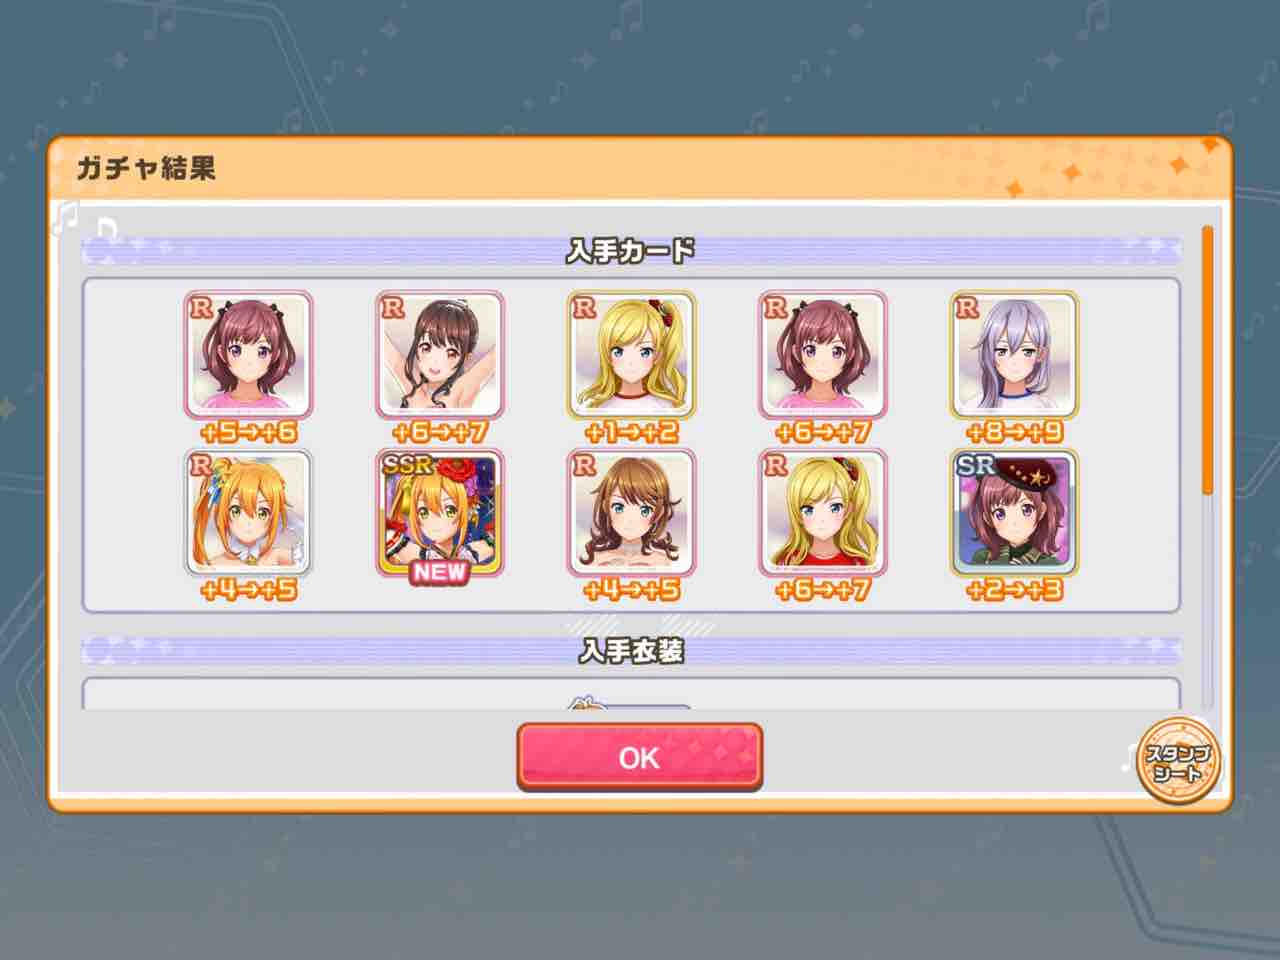1280x960 pixels.
Task: Click the NEW badge on SSR card
Action: point(440,573)
